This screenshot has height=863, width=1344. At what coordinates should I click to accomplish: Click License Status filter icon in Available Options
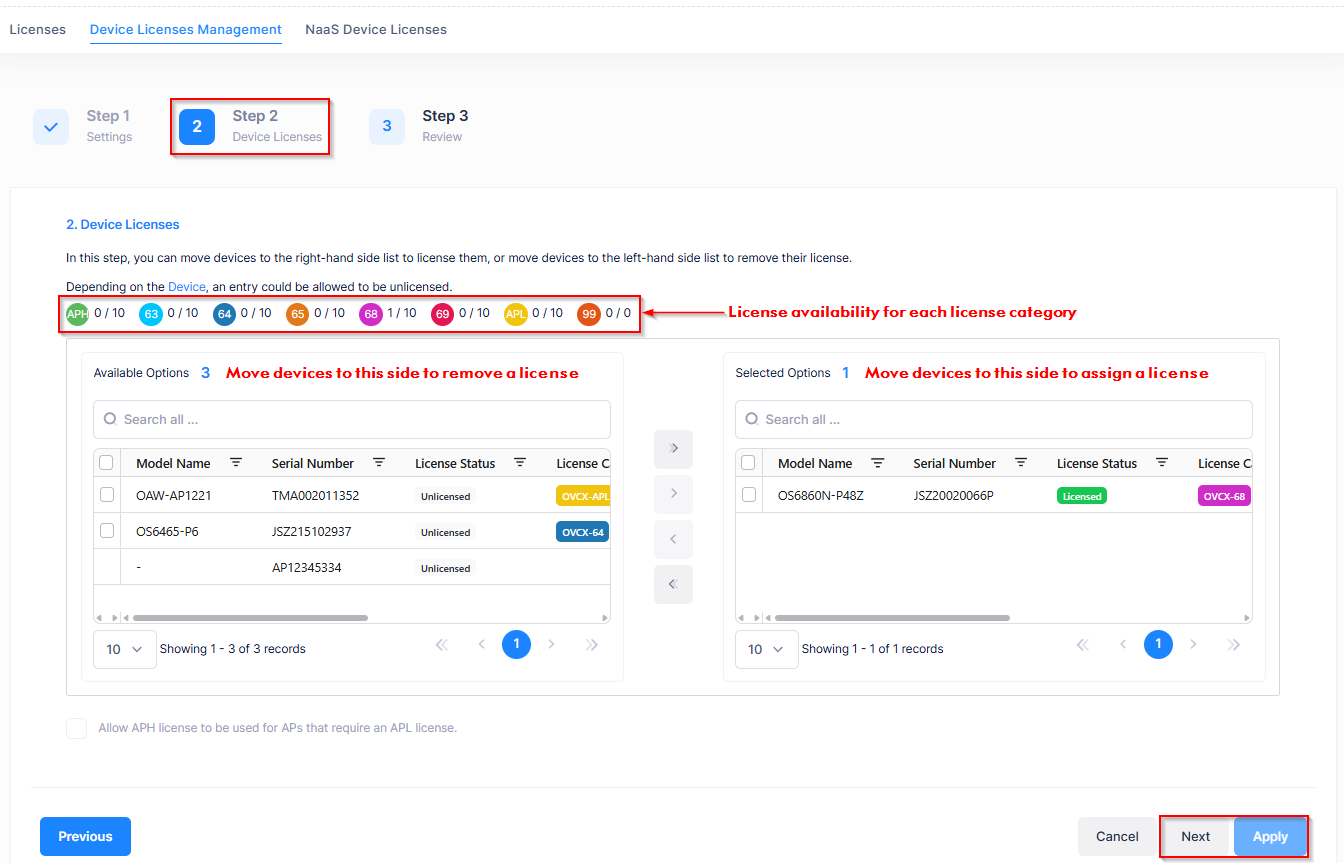tap(520, 463)
